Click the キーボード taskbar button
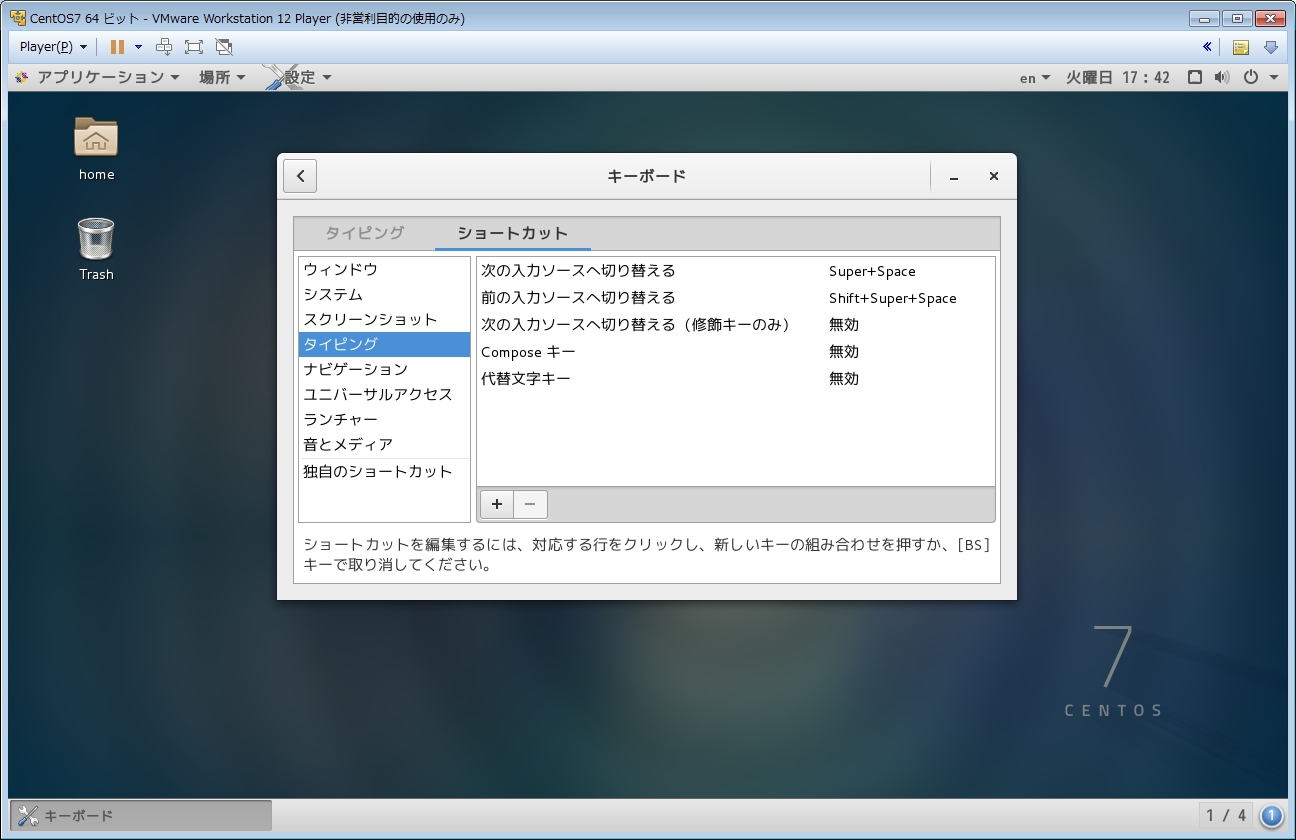Viewport: 1296px width, 840px height. coord(140,815)
